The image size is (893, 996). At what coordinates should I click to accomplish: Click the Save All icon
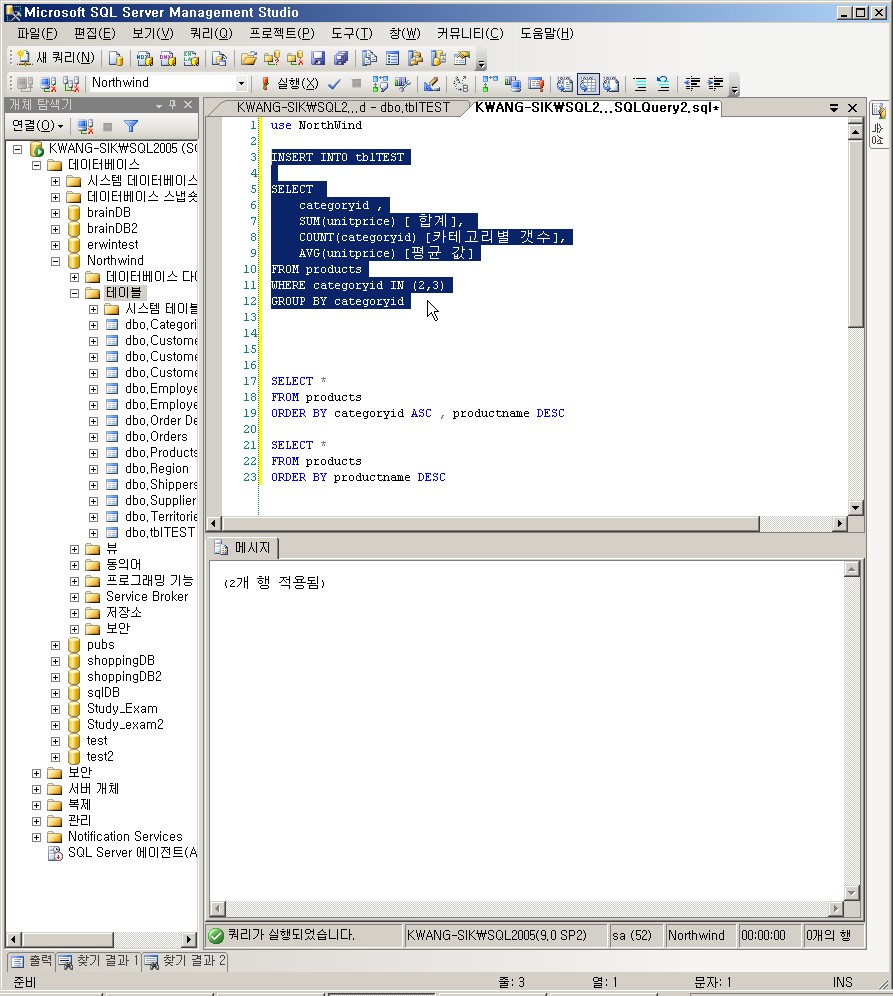point(341,58)
